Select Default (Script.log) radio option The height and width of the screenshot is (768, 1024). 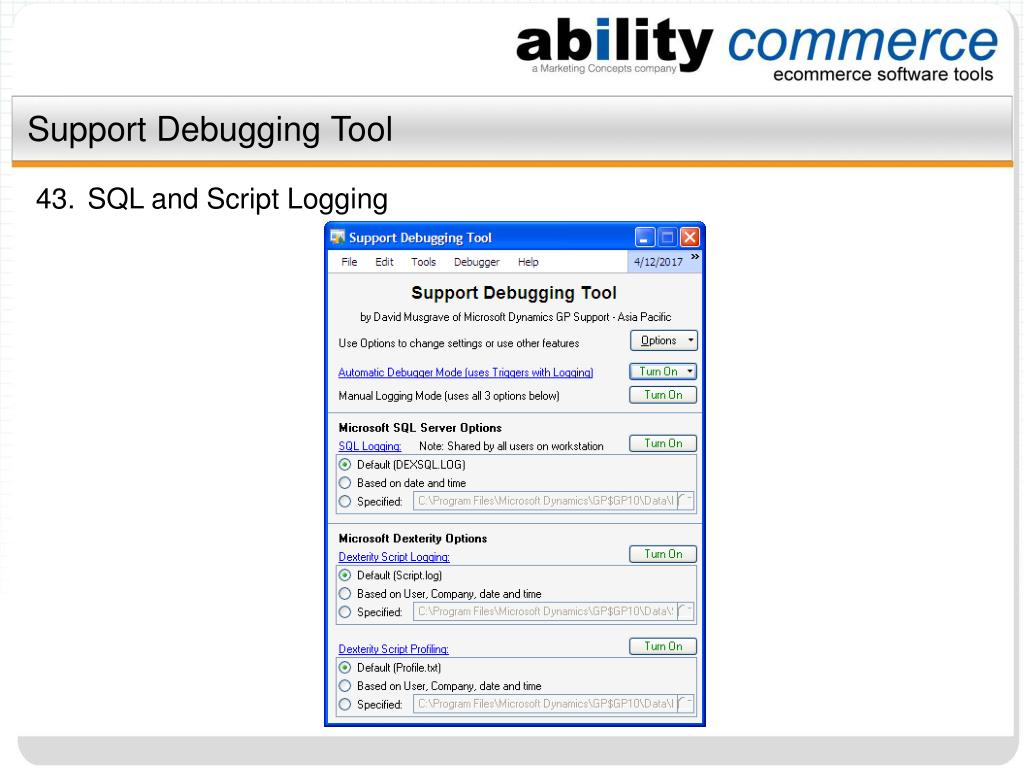[x=345, y=575]
